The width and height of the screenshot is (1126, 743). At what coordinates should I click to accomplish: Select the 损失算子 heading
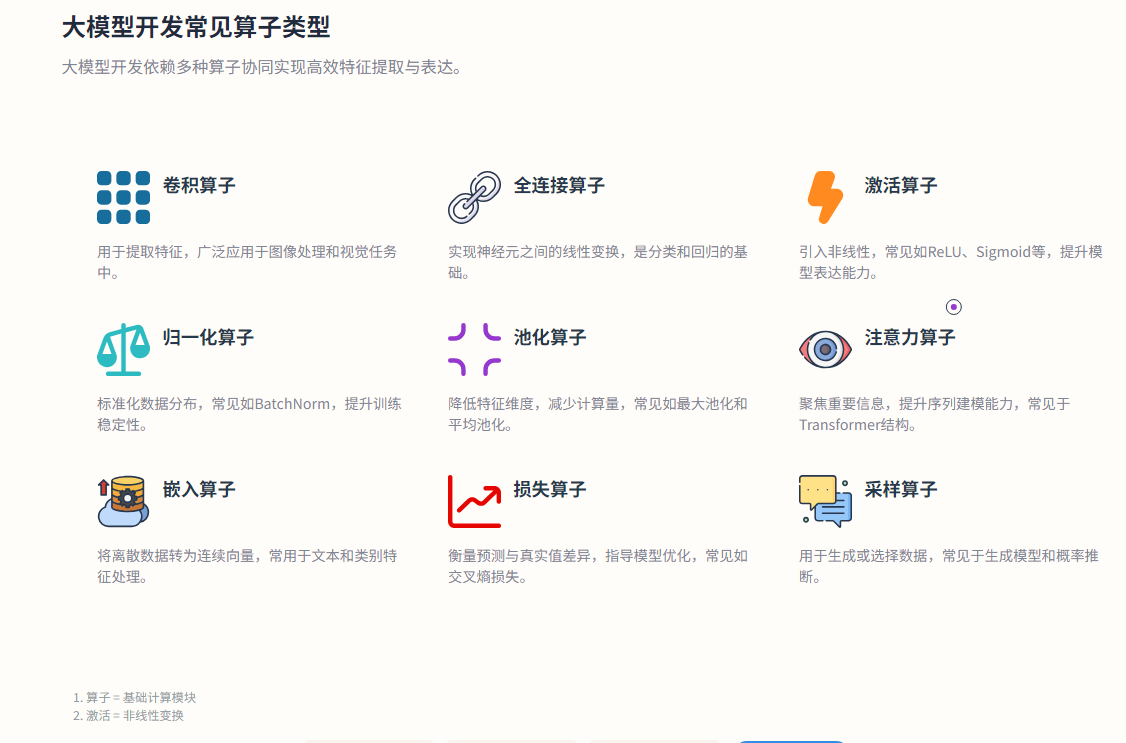coord(550,490)
